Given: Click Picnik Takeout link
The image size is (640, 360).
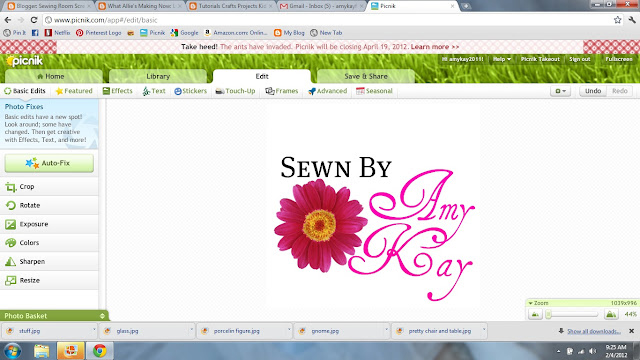Looking at the screenshot, I should tap(540, 59).
